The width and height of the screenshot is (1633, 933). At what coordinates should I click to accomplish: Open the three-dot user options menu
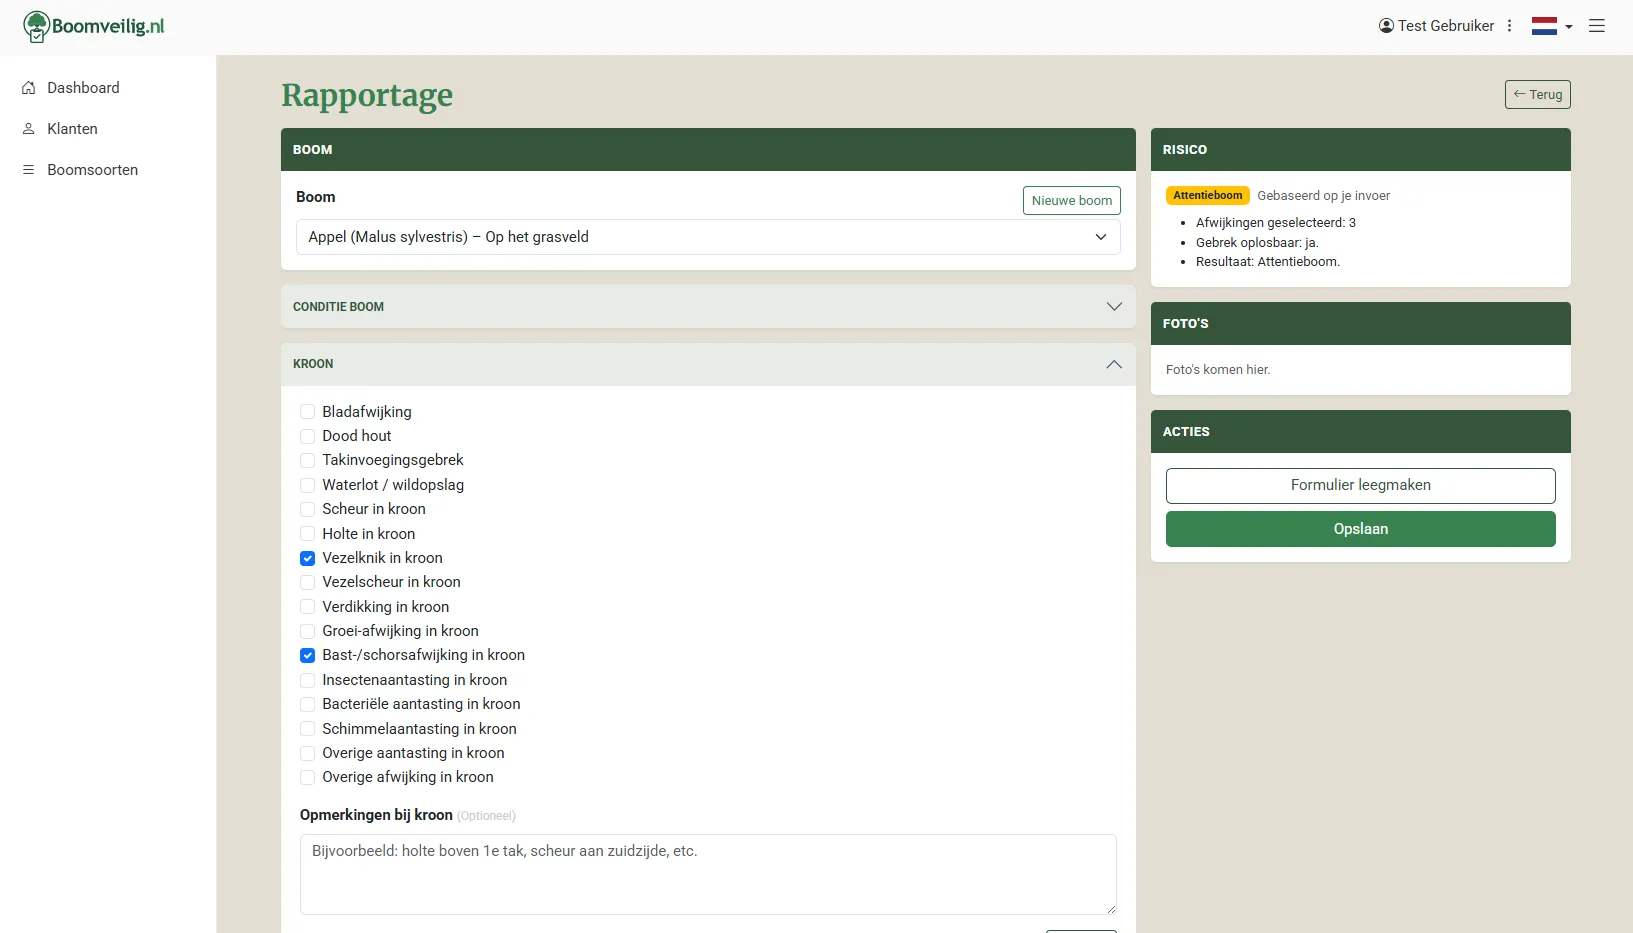pos(1509,26)
